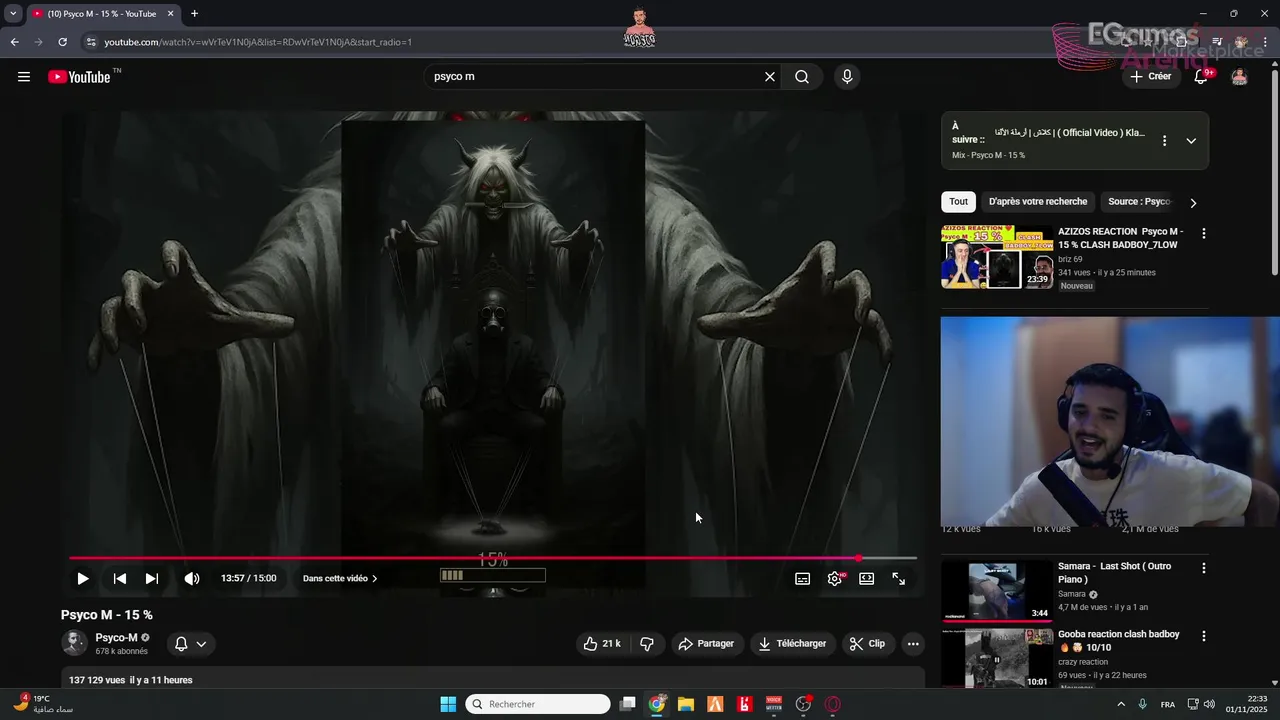Create a Clip from this video

click(868, 644)
